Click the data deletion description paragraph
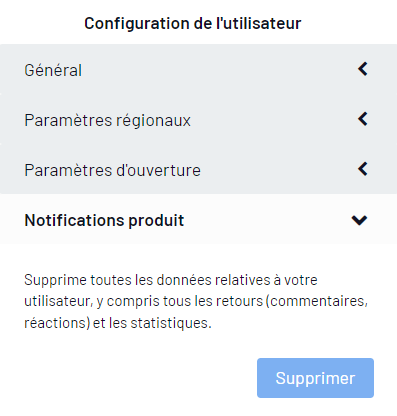This screenshot has width=397, height=416. pos(196,301)
